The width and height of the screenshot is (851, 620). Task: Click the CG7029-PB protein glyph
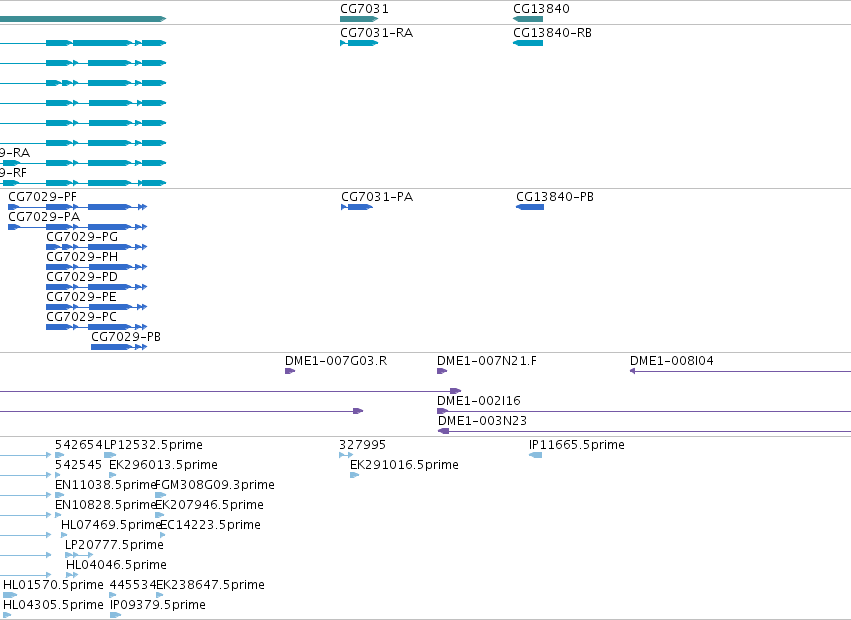click(119, 347)
